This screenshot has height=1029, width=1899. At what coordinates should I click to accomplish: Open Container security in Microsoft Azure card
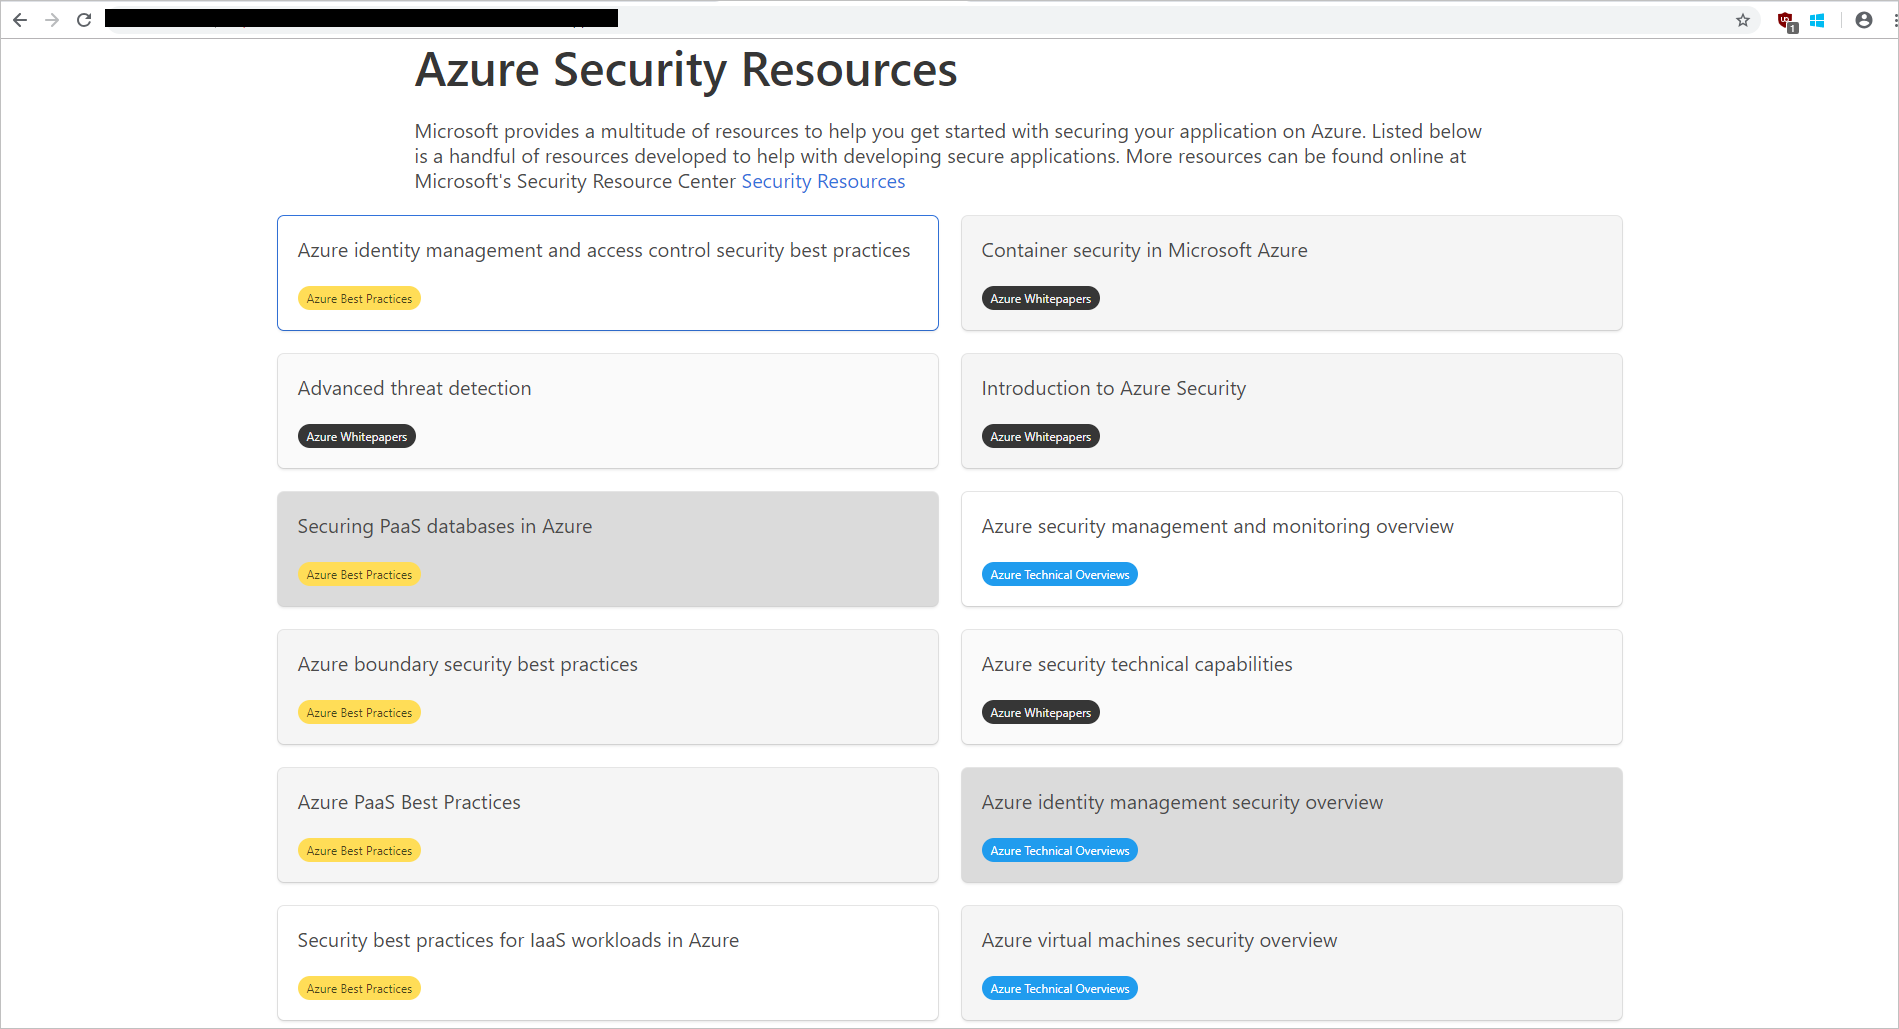1292,273
